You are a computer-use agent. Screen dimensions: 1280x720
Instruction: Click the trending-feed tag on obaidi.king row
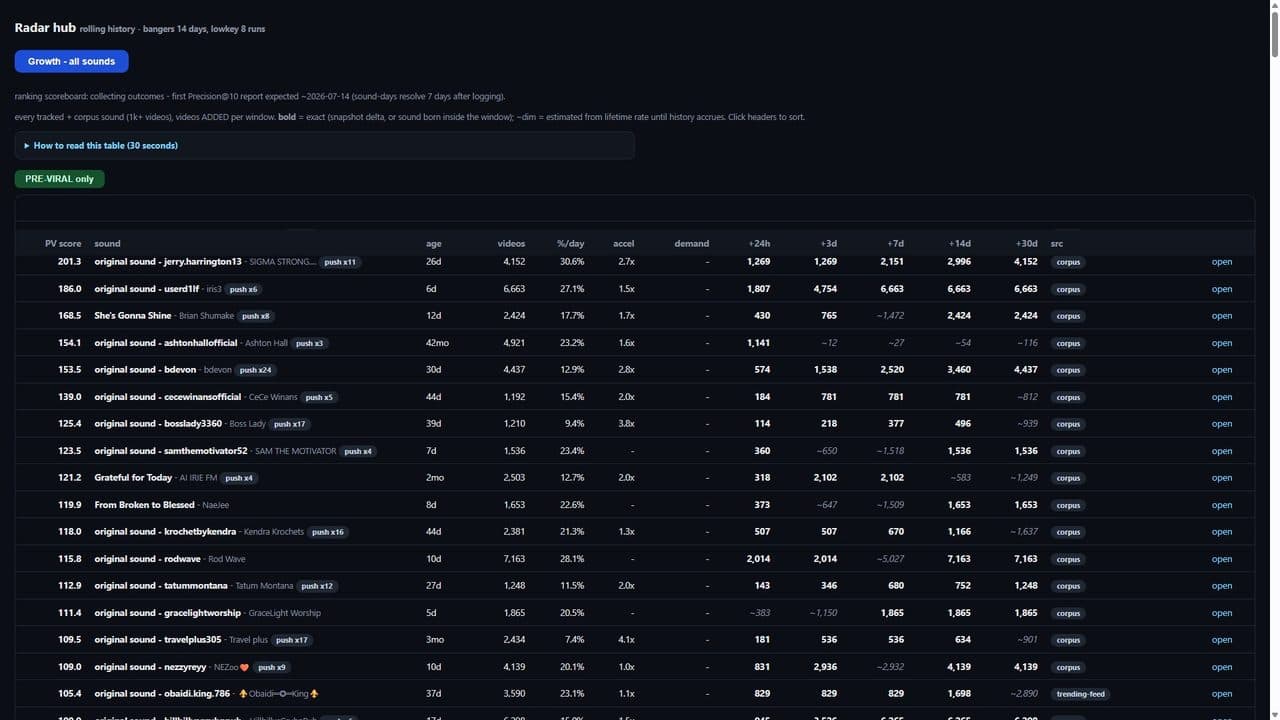point(1081,694)
